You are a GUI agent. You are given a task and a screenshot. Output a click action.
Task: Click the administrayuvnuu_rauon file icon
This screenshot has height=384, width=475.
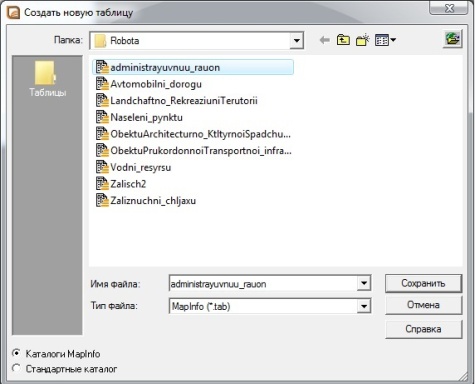102,67
